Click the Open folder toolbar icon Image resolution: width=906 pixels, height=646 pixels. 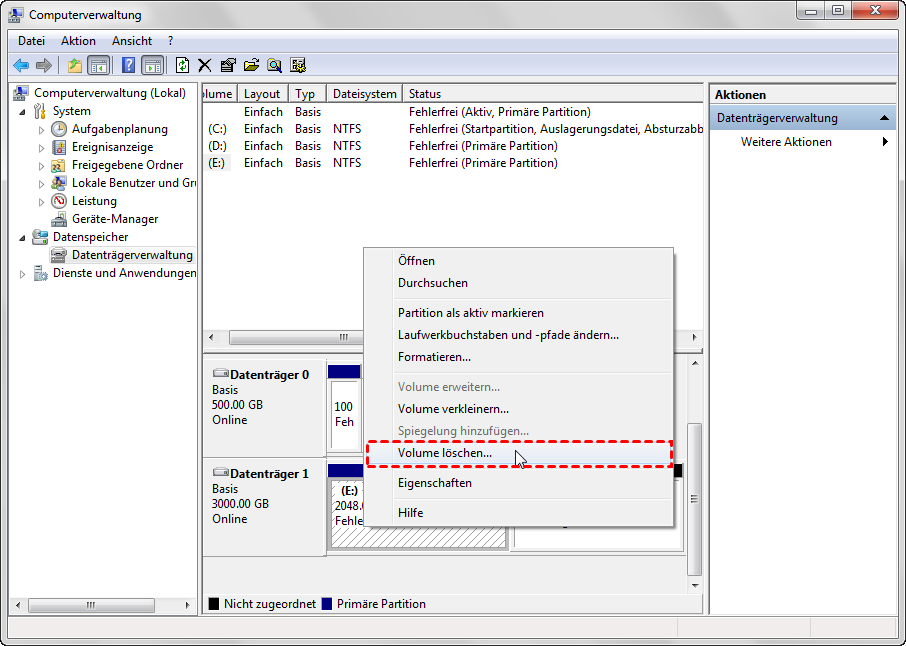point(251,65)
